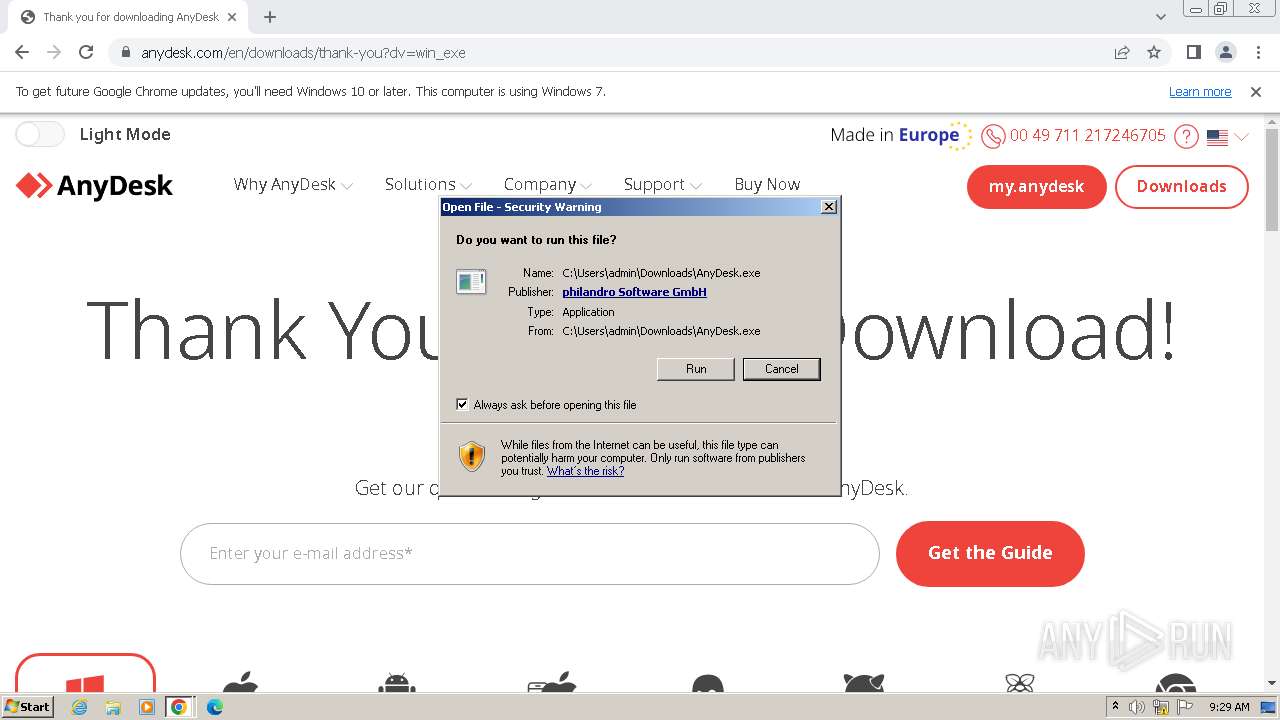The image size is (1280, 720).
Task: Click the Downloads button
Action: pos(1181,186)
